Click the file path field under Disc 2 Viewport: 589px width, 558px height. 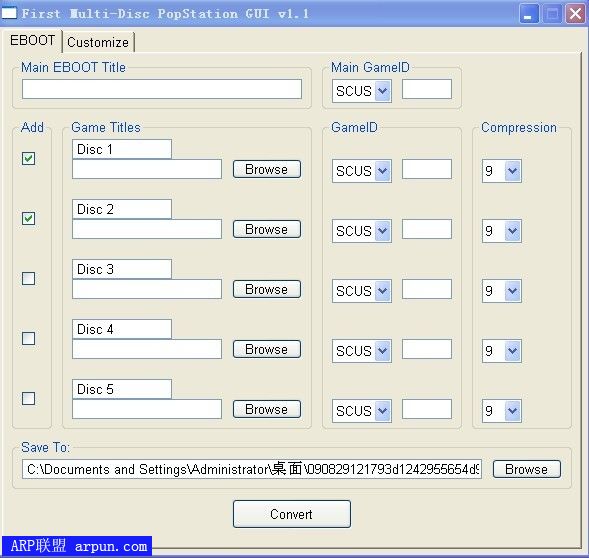(x=147, y=229)
